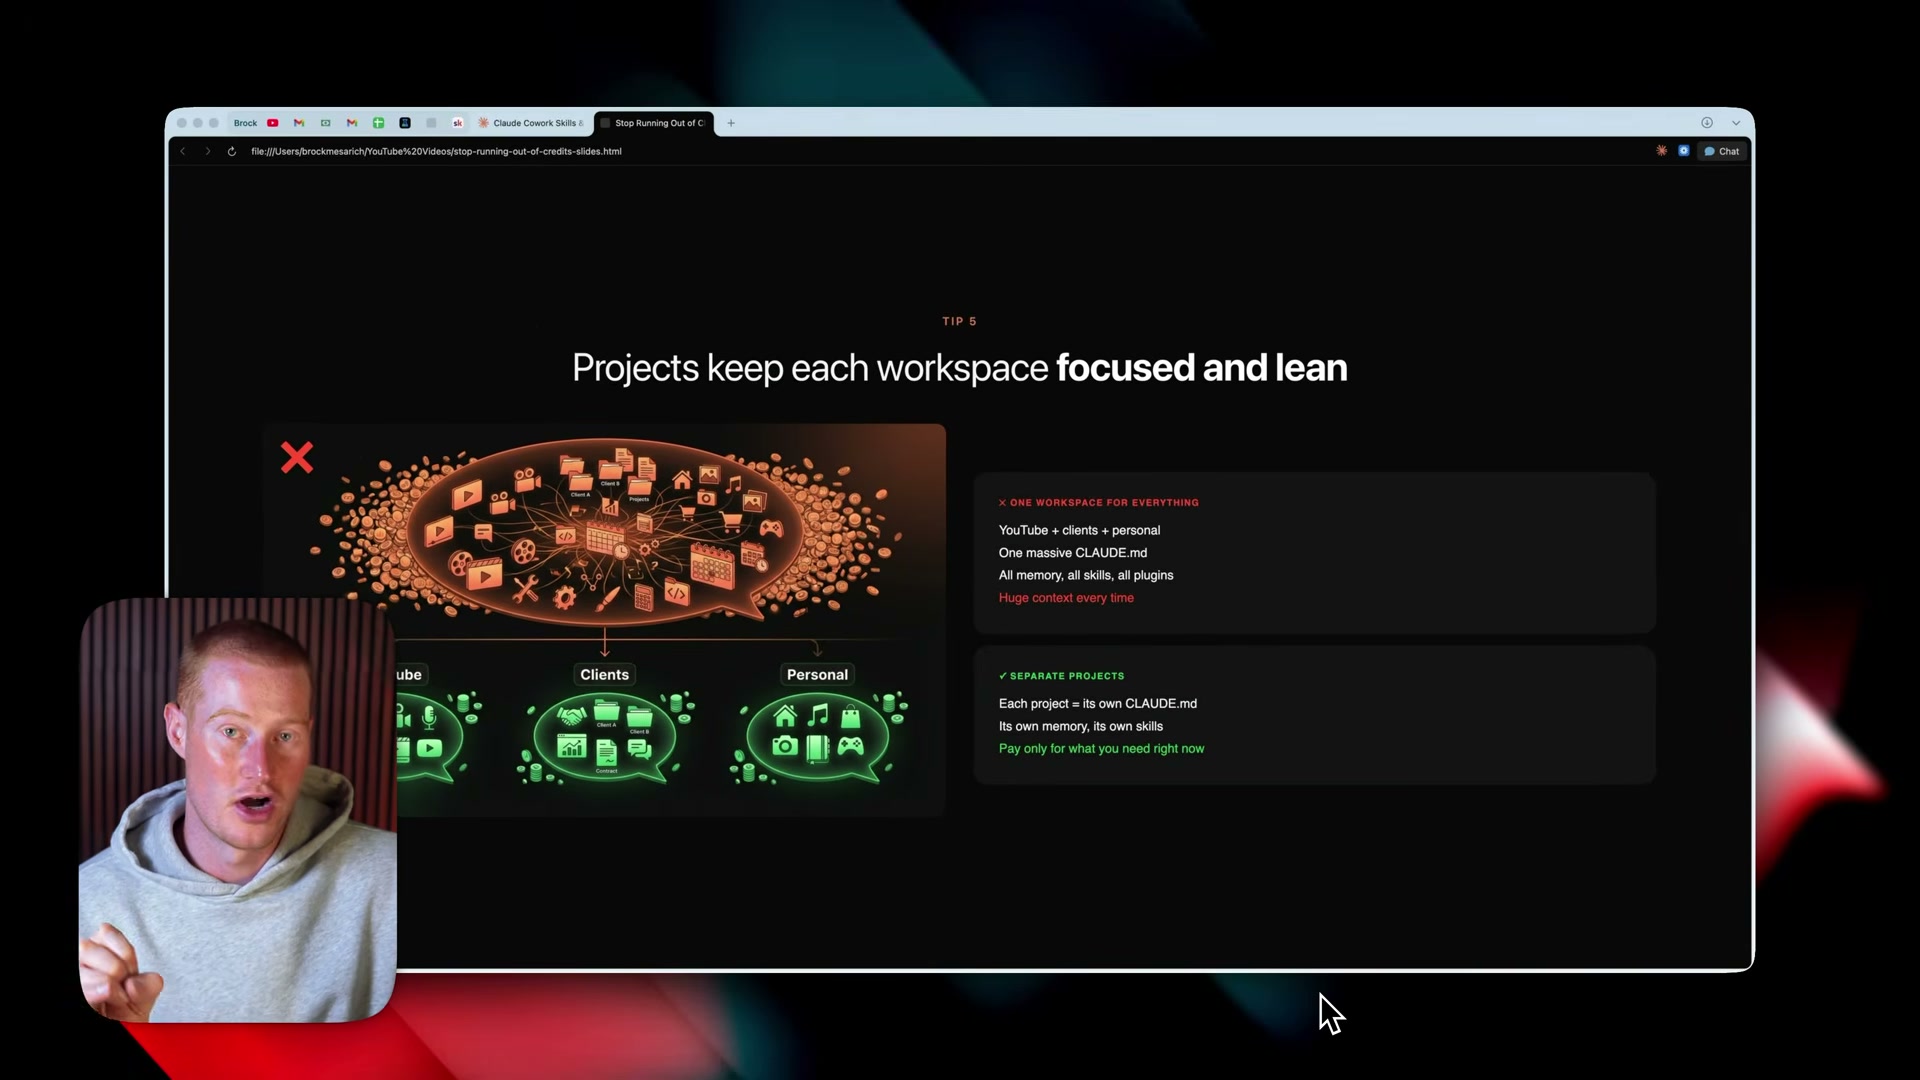Click 'Its own memory, its own skills'

pos(1081,726)
